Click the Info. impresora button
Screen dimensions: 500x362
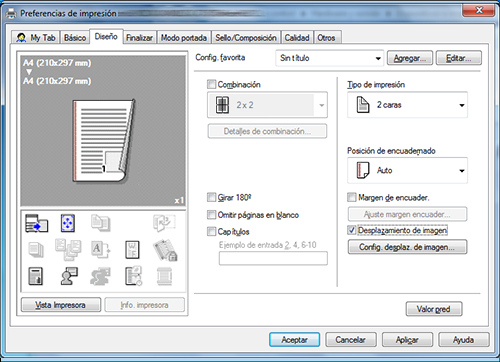coord(144,305)
